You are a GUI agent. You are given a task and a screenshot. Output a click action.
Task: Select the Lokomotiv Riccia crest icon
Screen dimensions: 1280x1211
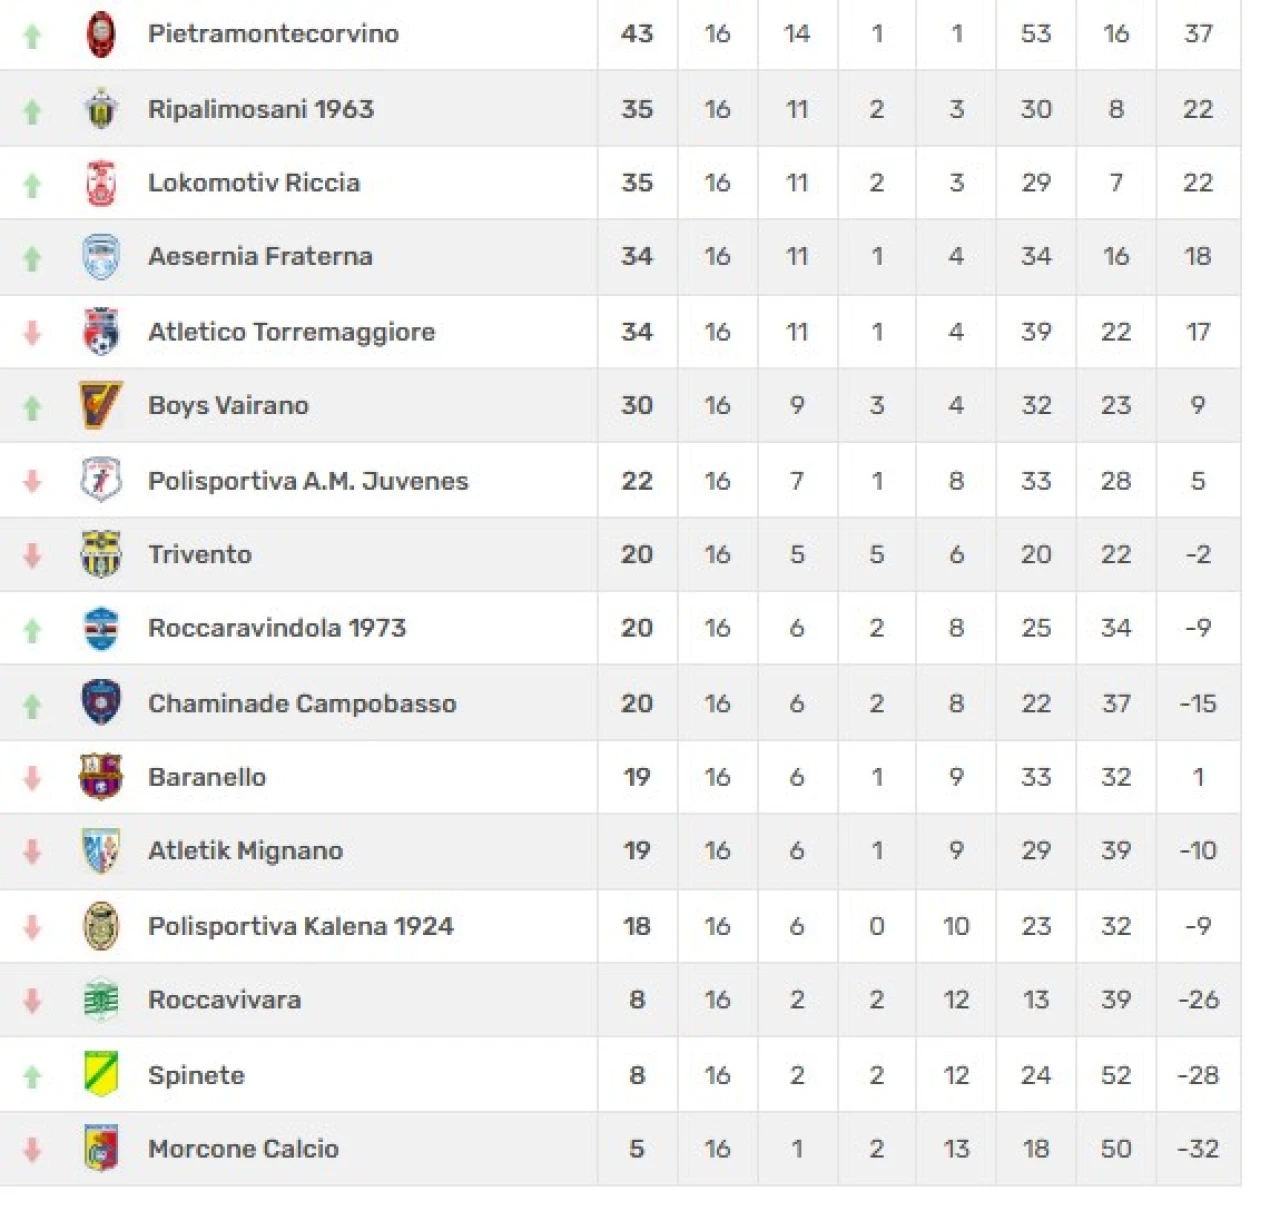click(x=101, y=183)
